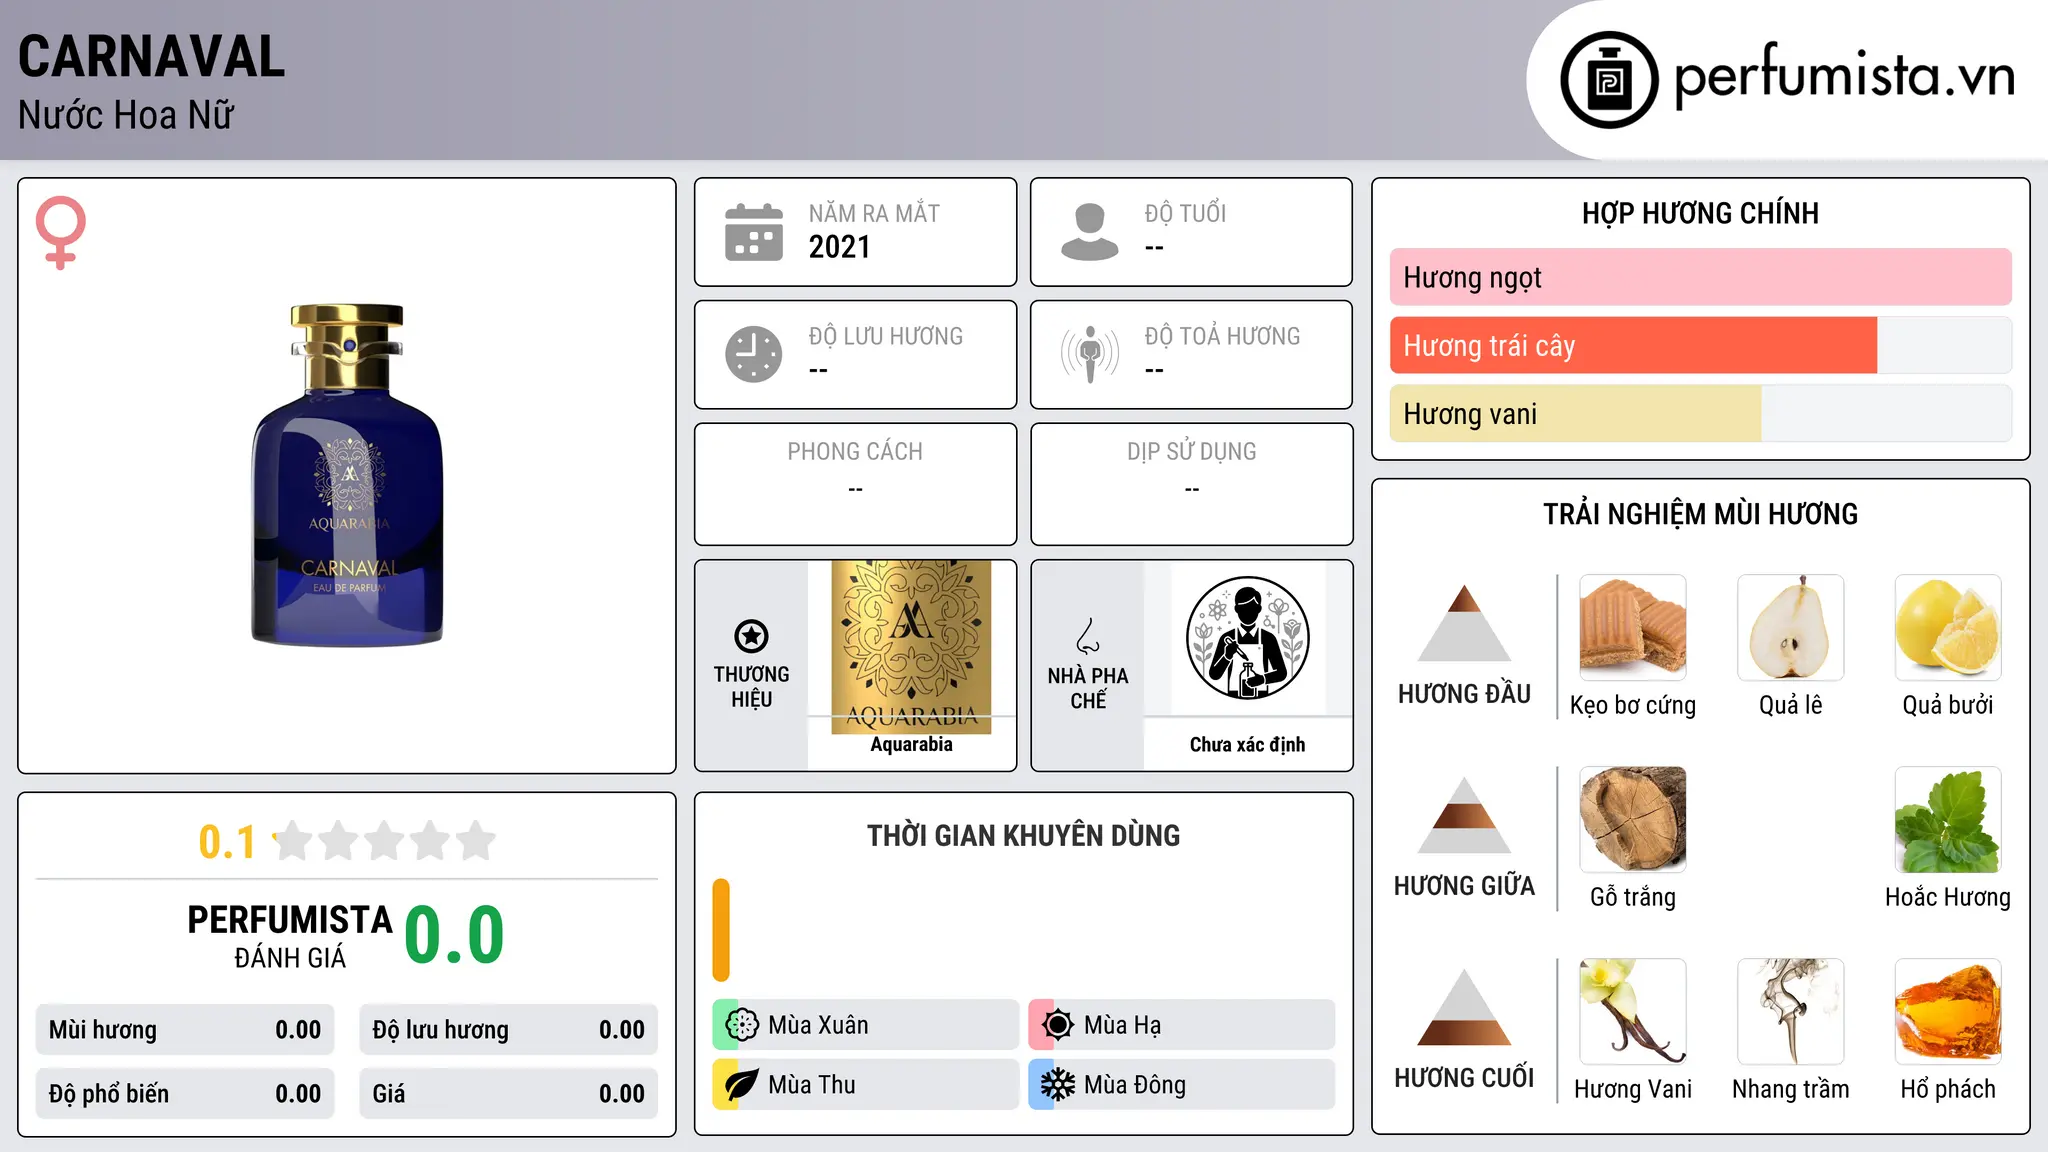Open the Carnaval blue perfume bottle image

pyautogui.click(x=347, y=475)
